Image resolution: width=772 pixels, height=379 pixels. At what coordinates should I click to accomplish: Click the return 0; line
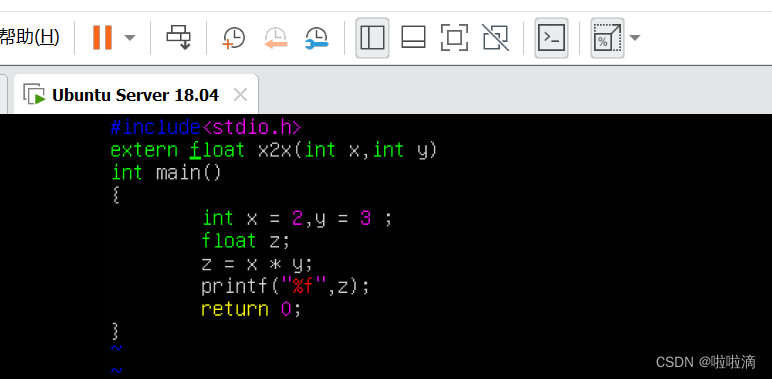[x=251, y=309]
